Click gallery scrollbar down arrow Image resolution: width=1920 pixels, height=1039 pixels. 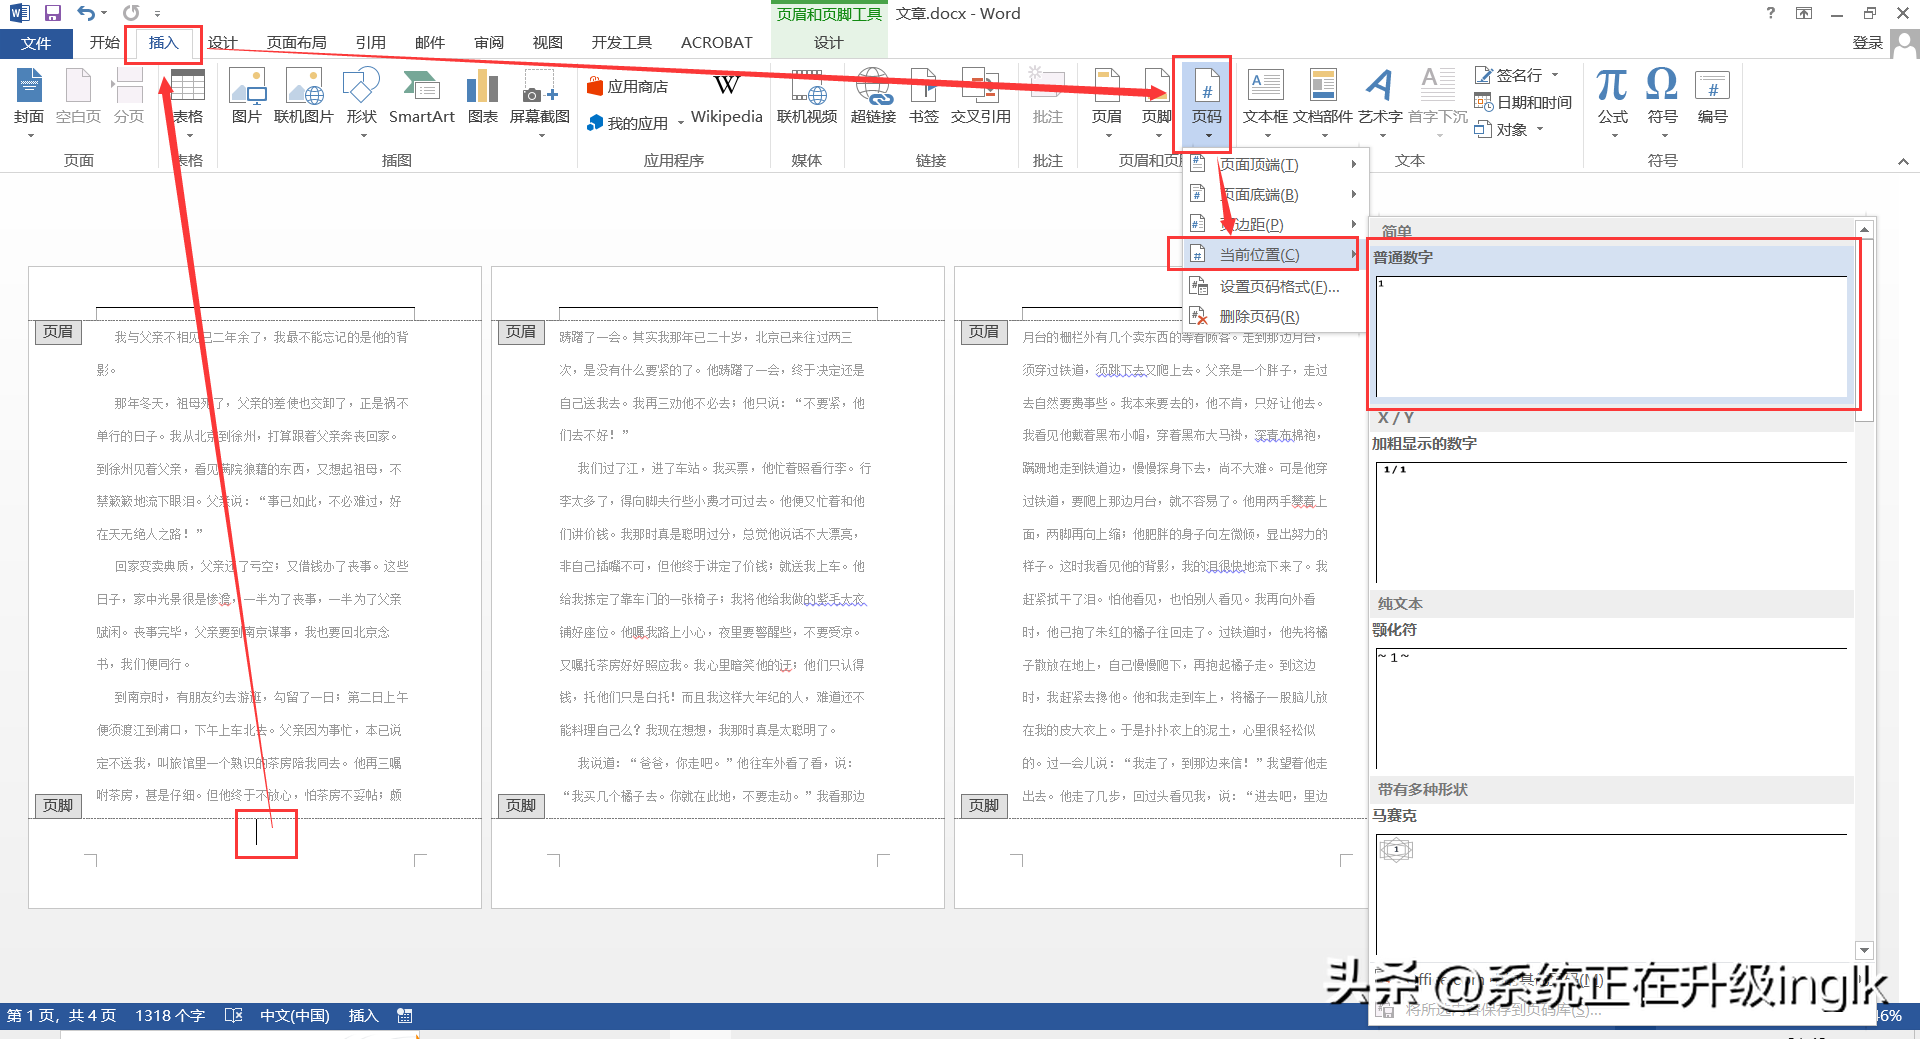point(1863,949)
